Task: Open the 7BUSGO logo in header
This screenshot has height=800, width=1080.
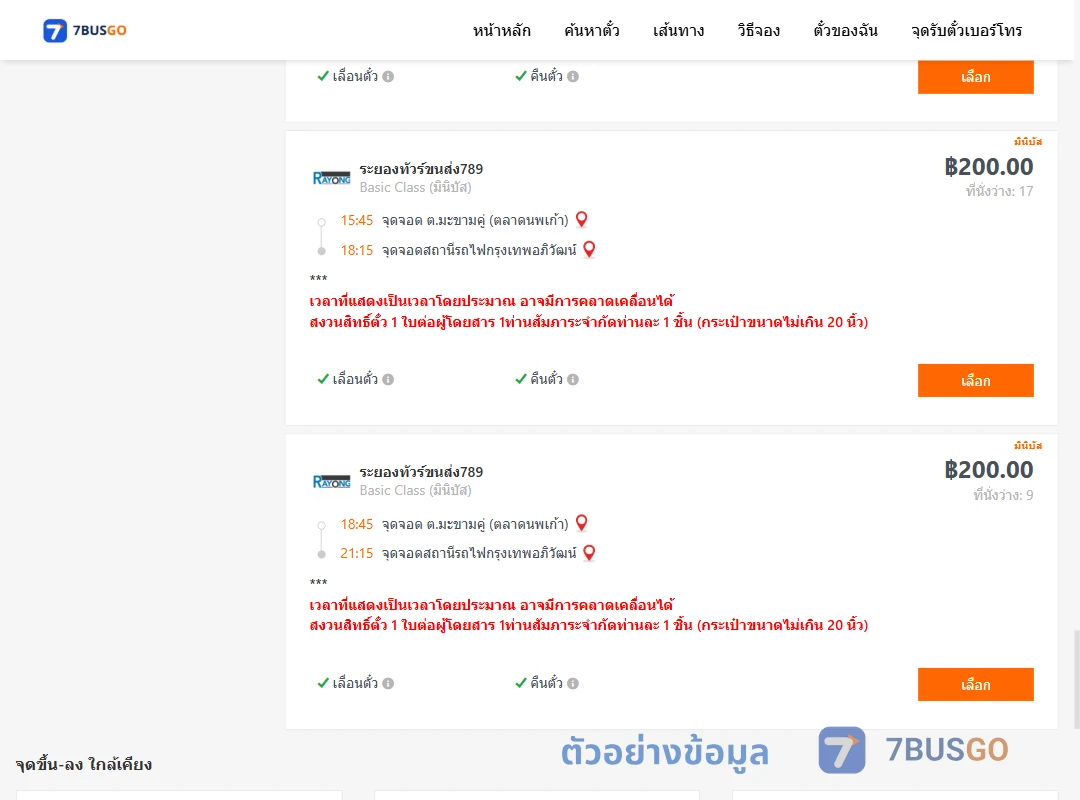Action: [85, 30]
